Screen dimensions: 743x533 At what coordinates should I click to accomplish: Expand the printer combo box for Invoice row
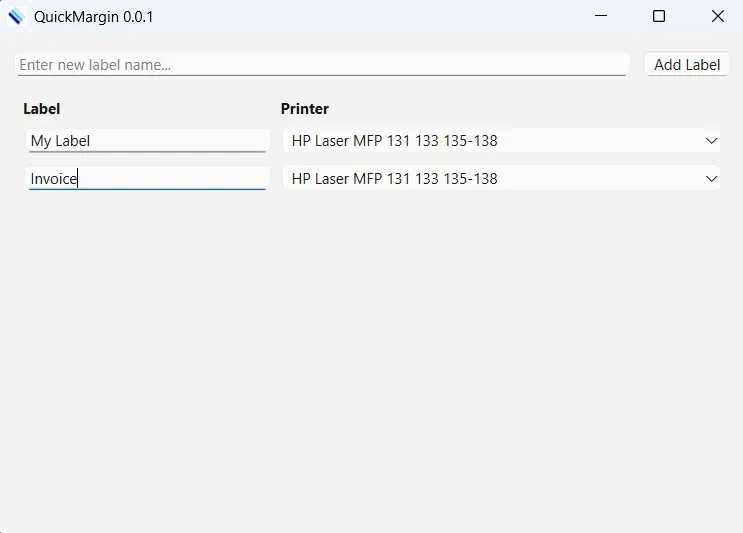[x=501, y=179]
